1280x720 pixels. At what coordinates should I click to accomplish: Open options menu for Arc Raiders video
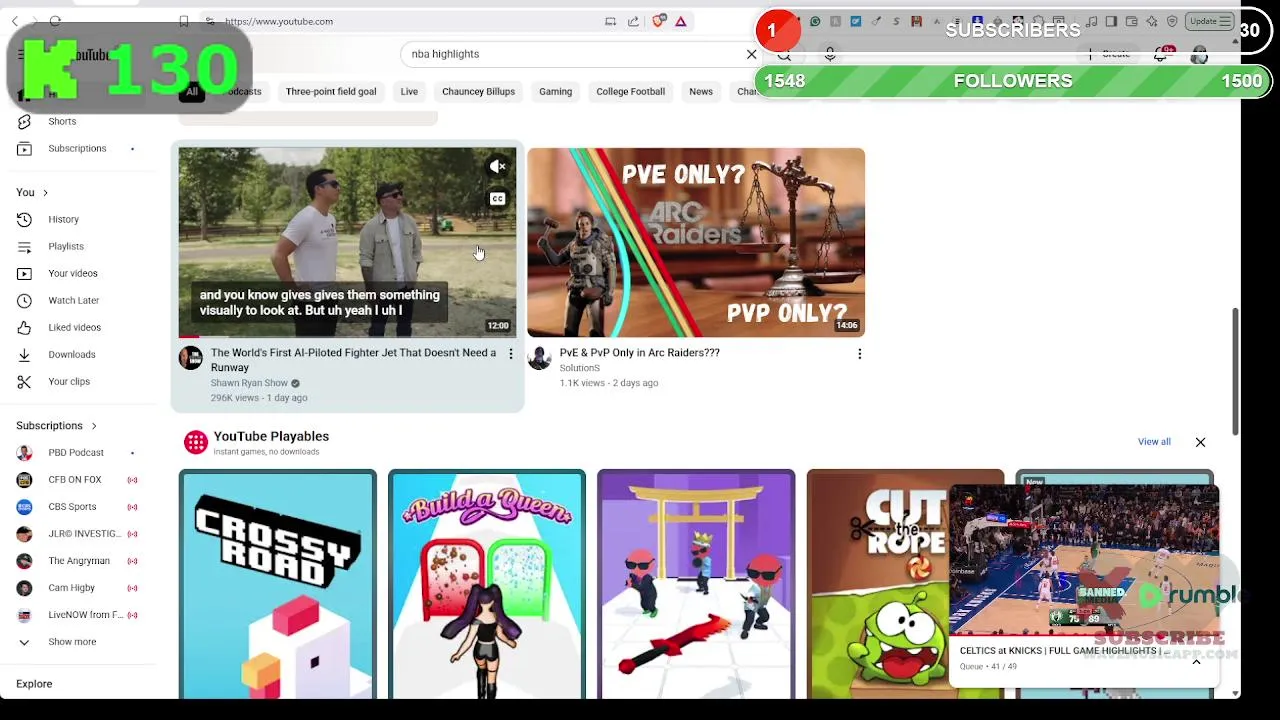[x=859, y=354]
